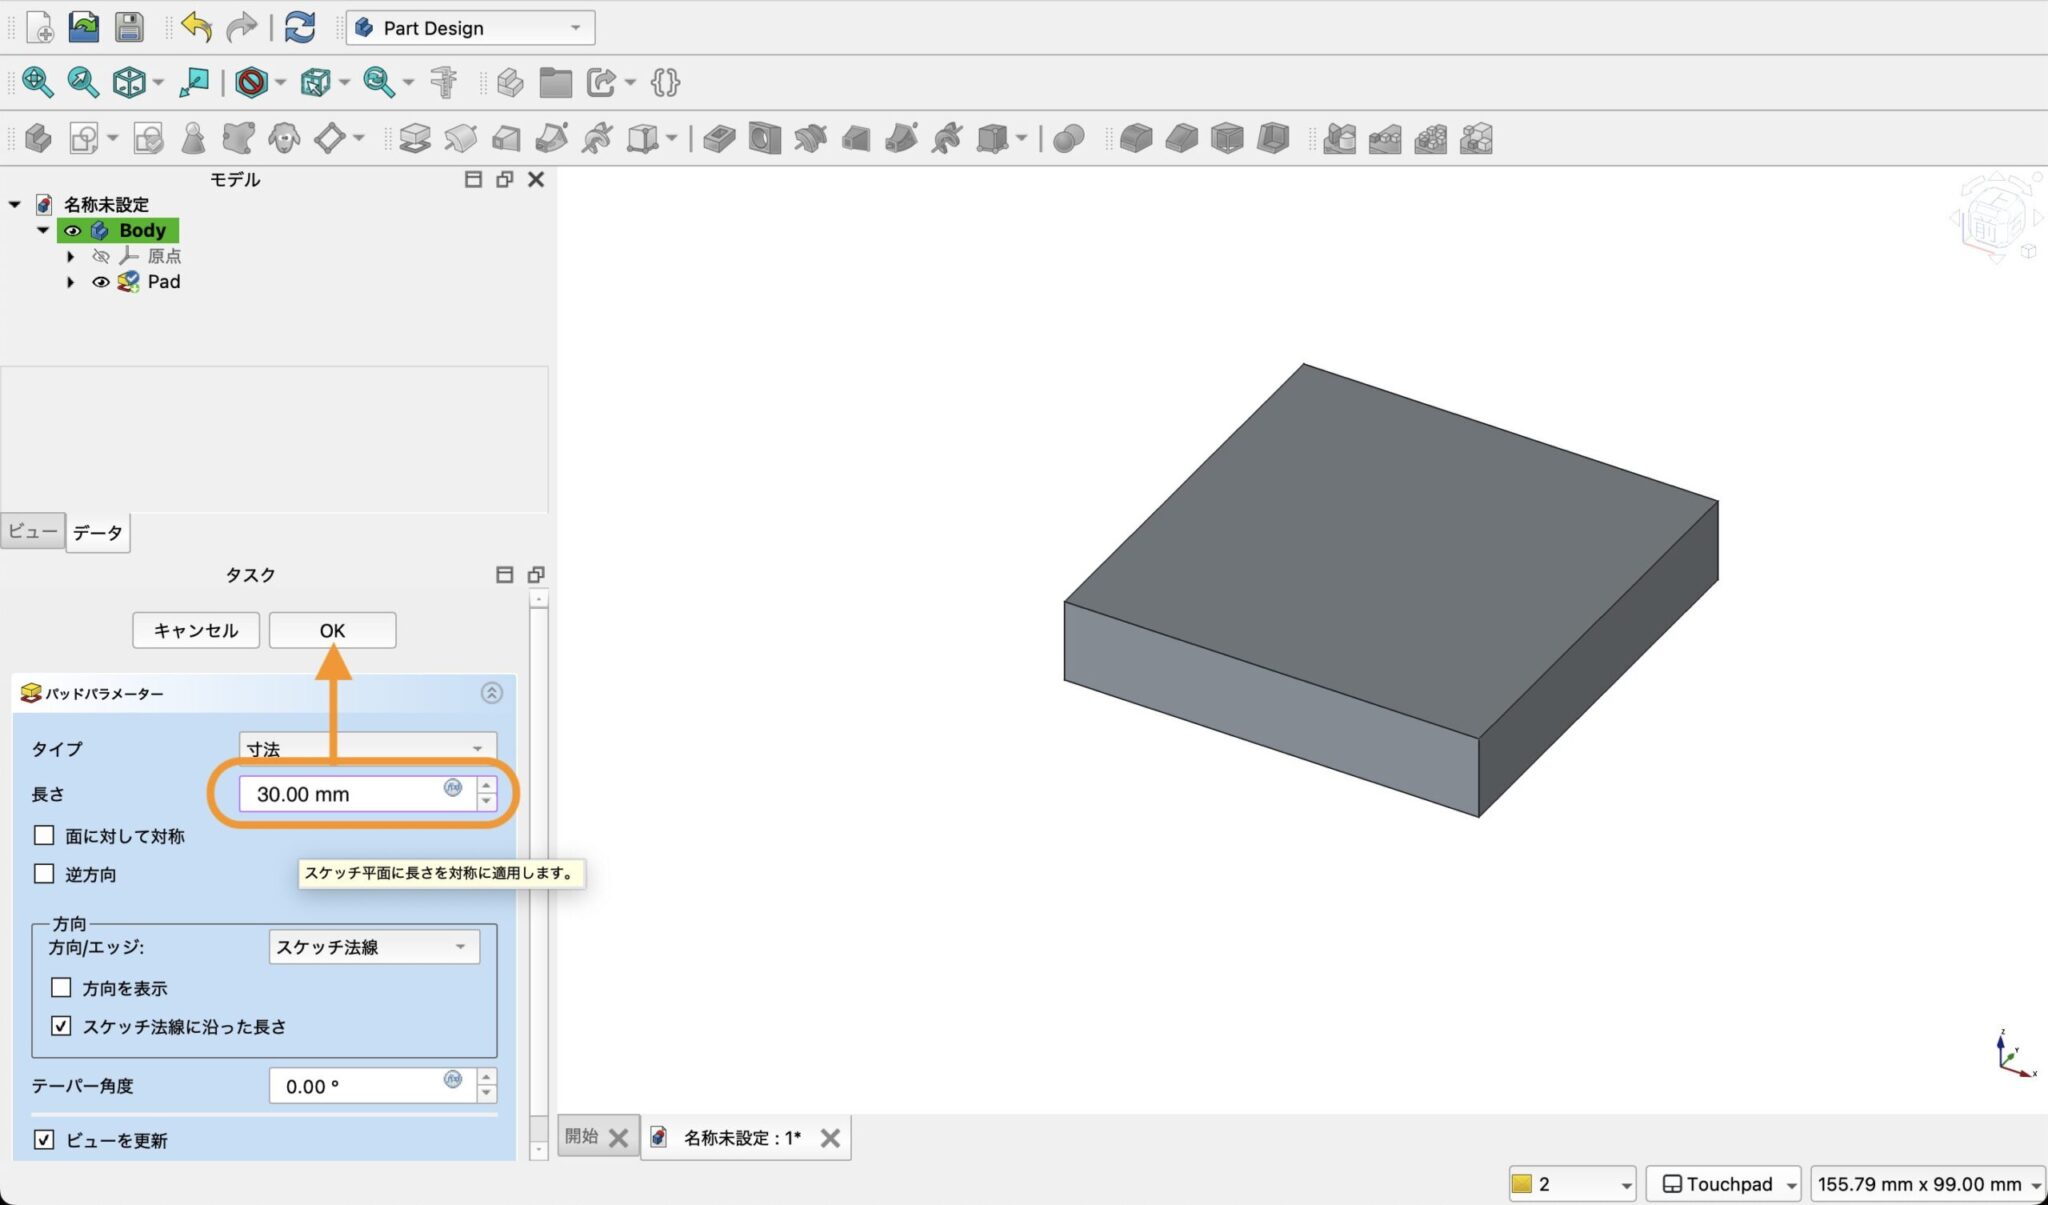The height and width of the screenshot is (1205, 2048).
Task: Enable the 逆方向 checkbox
Action: click(44, 873)
